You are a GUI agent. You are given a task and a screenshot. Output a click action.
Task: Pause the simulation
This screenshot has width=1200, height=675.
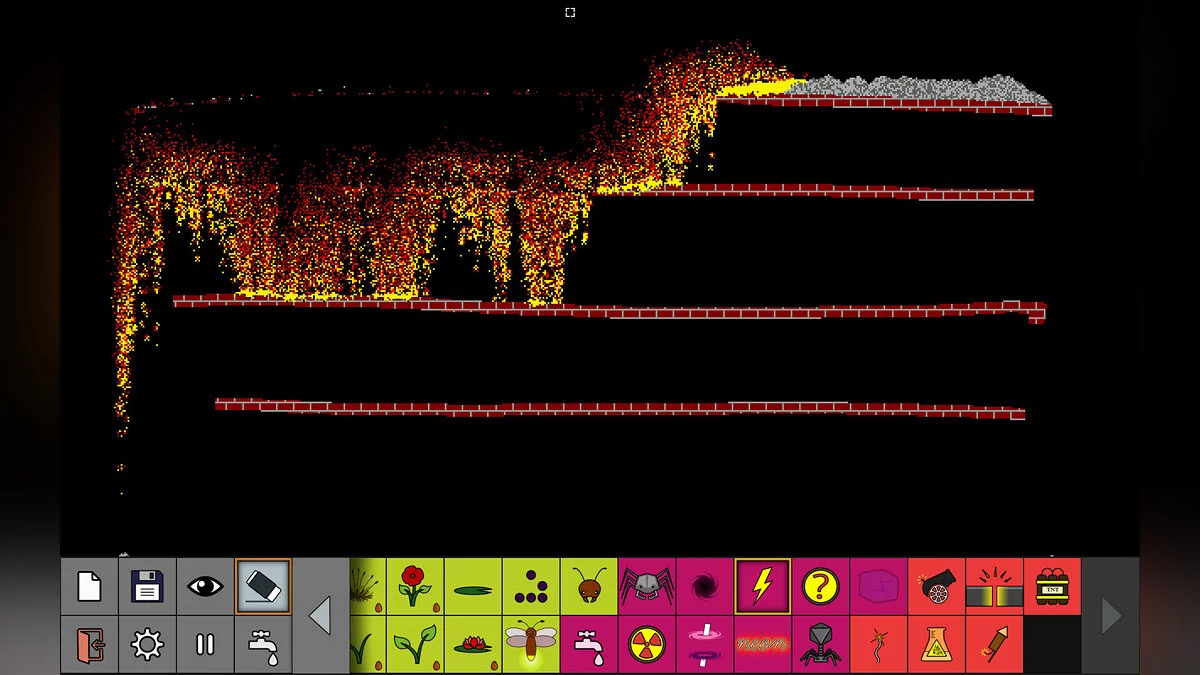tap(204, 646)
